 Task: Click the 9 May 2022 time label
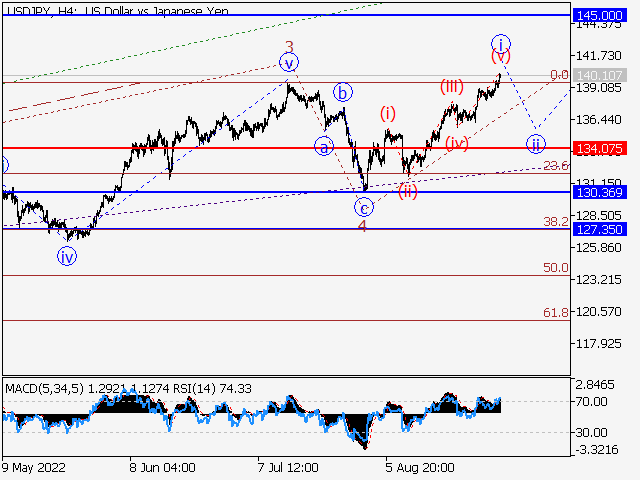click(x=33, y=467)
